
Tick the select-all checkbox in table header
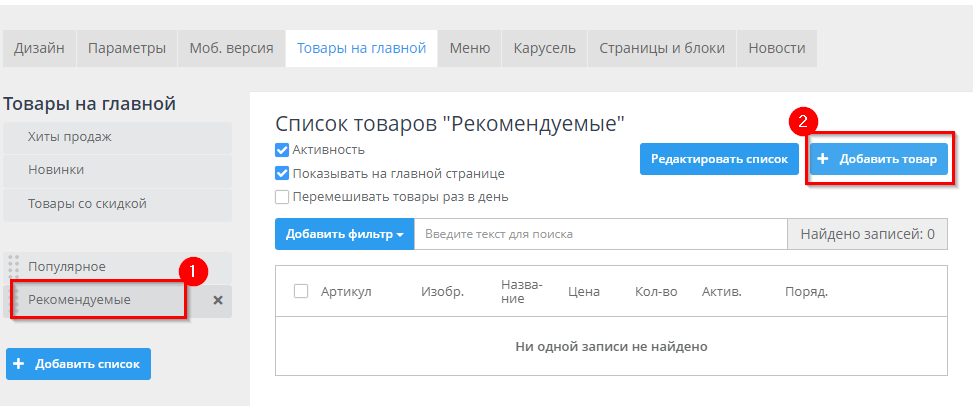301,291
